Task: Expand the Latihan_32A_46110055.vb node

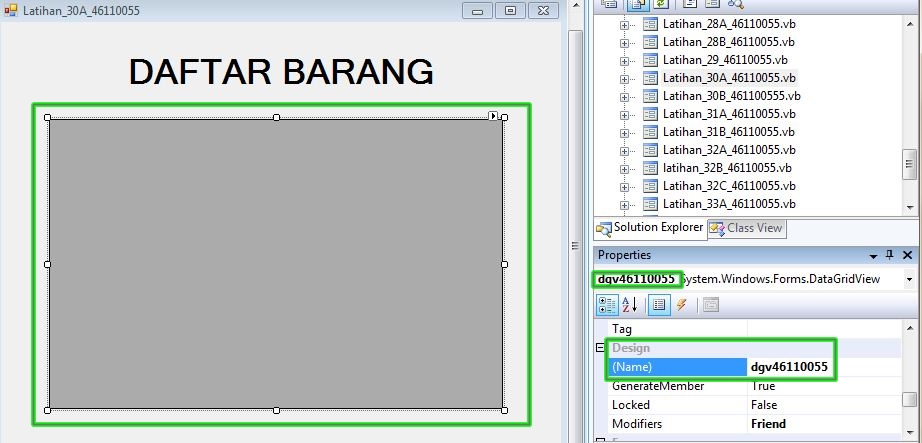Action: (x=624, y=151)
